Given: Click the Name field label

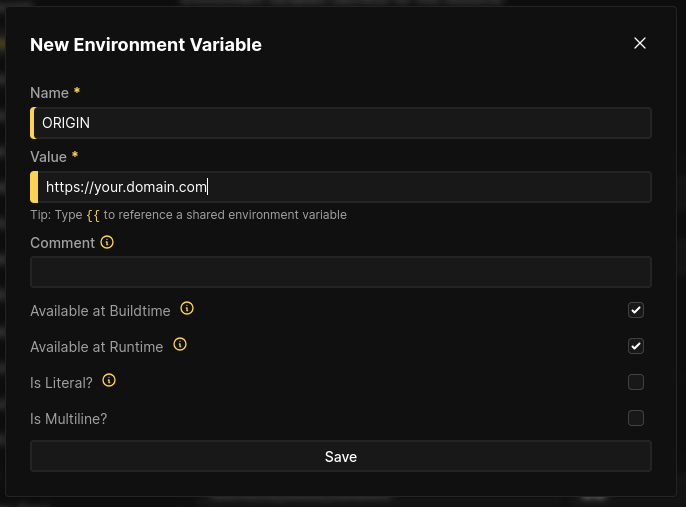Looking at the screenshot, I should pyautogui.click(x=49, y=93).
